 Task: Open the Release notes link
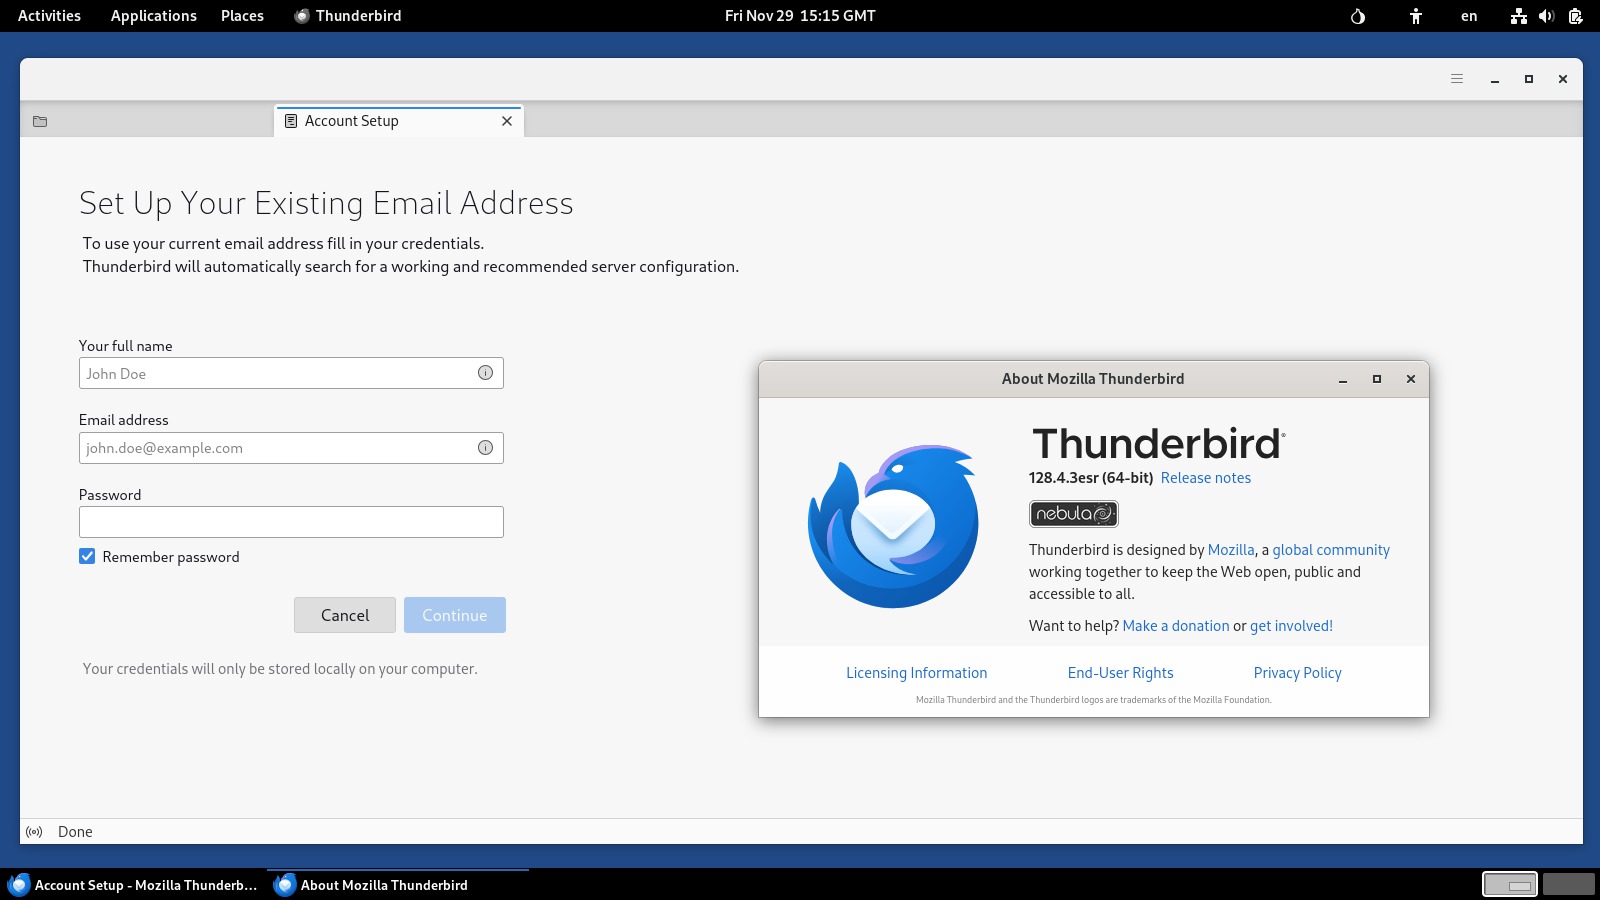click(x=1206, y=478)
